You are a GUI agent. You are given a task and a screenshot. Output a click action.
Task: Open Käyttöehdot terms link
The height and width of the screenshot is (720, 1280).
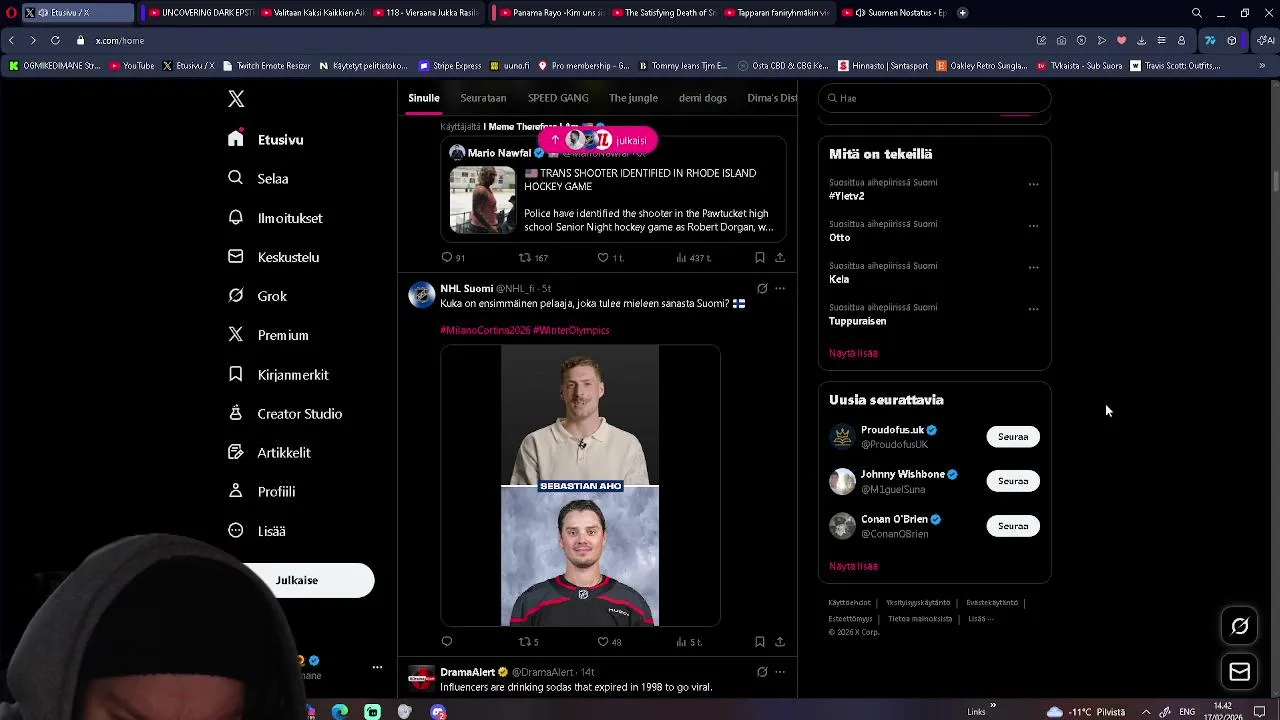pyautogui.click(x=849, y=603)
